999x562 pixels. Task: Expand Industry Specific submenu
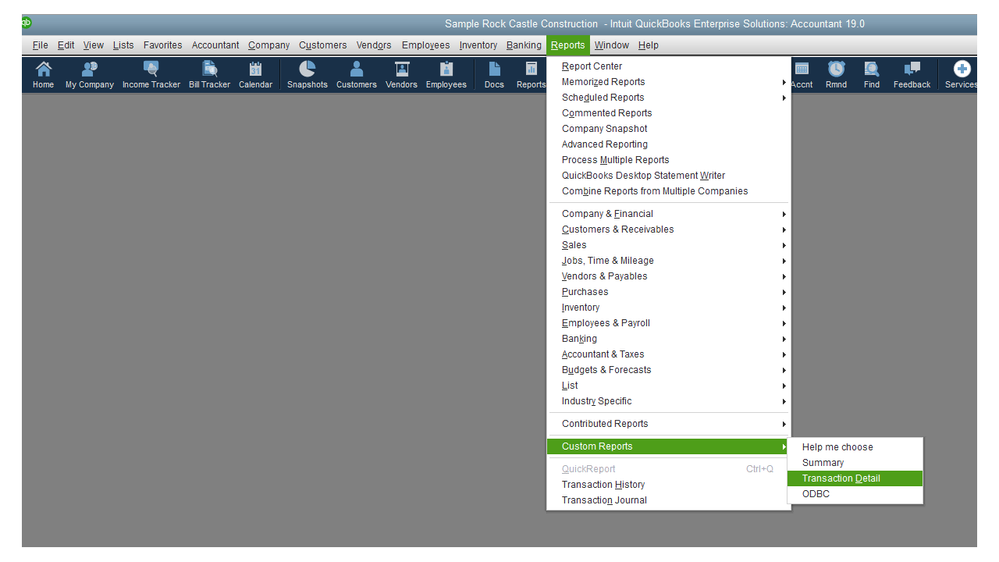click(x=669, y=401)
